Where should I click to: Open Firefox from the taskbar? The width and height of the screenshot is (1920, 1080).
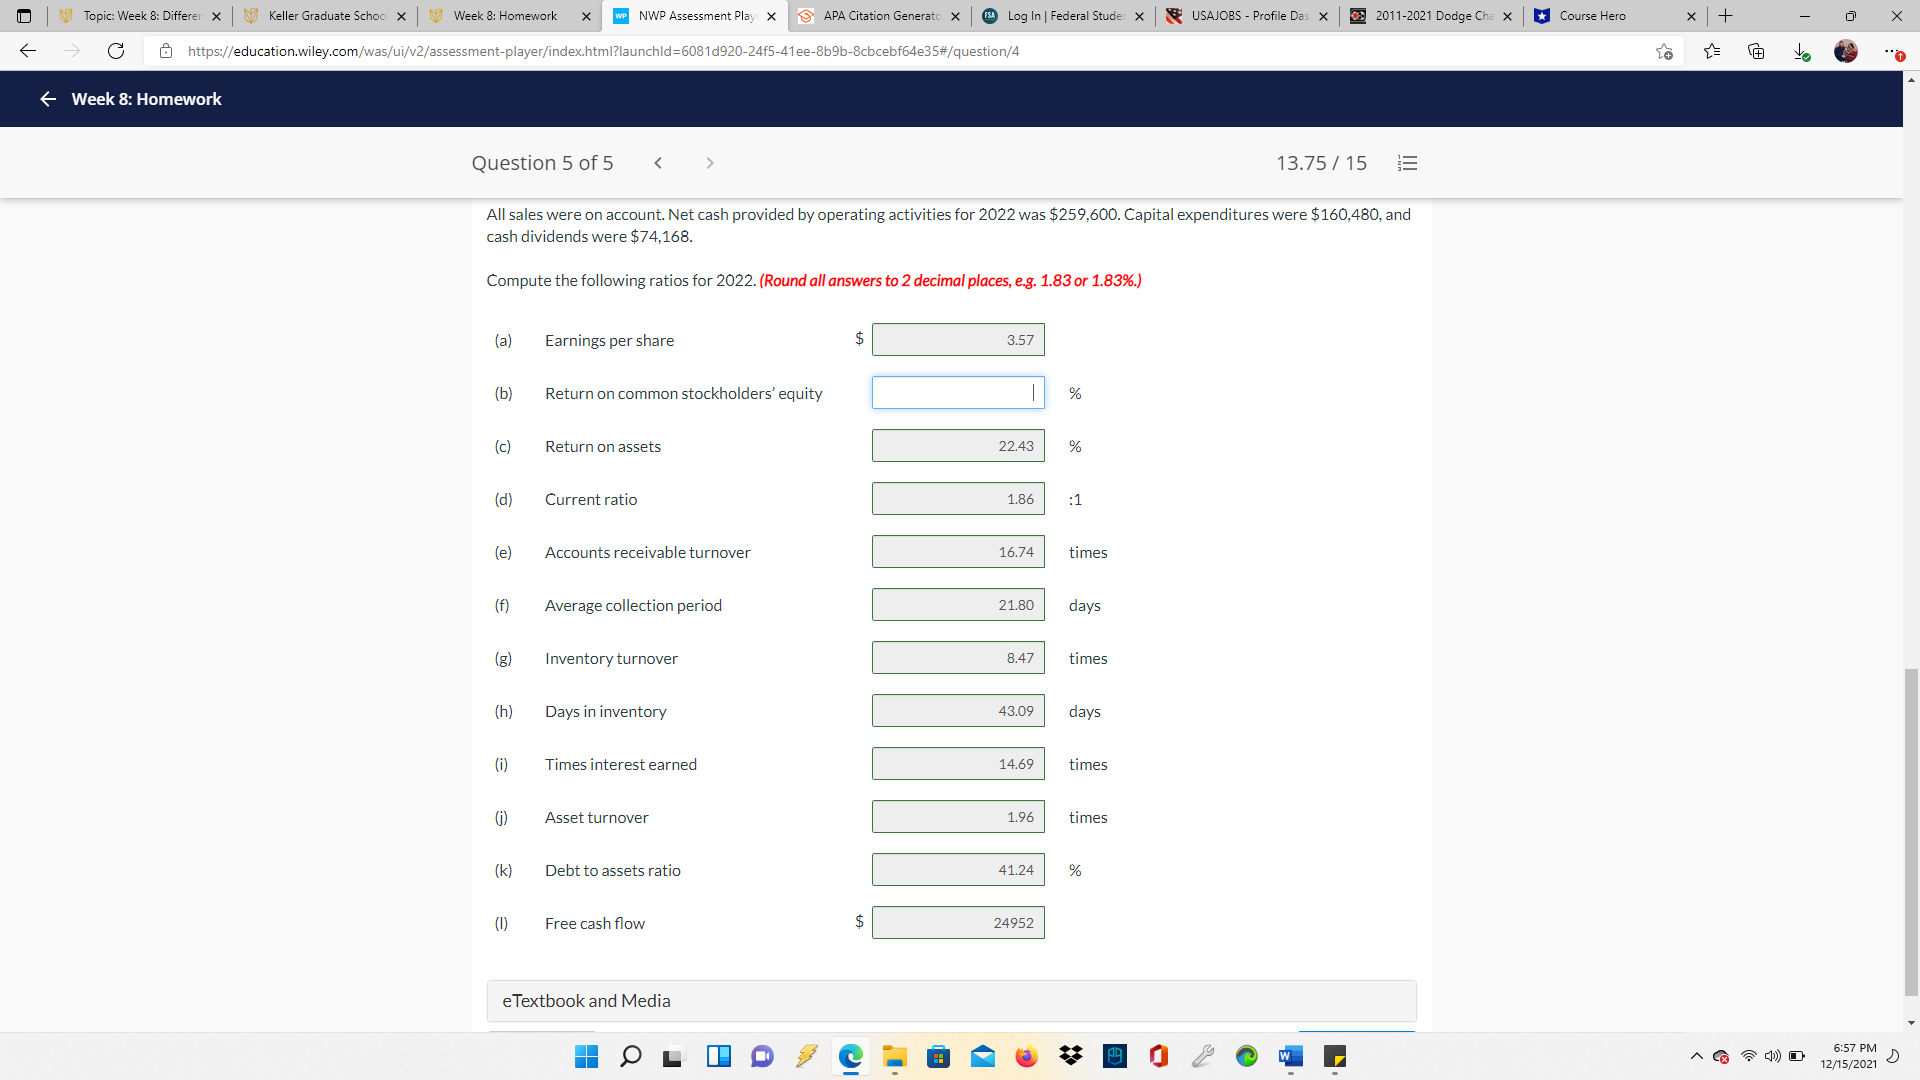click(x=1027, y=1056)
